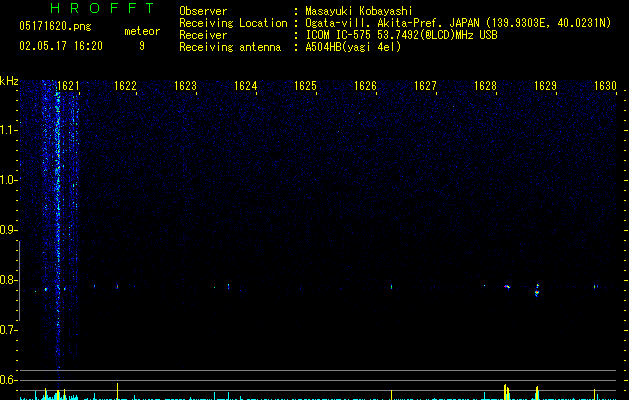Image resolution: width=629 pixels, height=400 pixels.
Task: Click the 1.1 kHz frequency label
Action: pos(8,130)
